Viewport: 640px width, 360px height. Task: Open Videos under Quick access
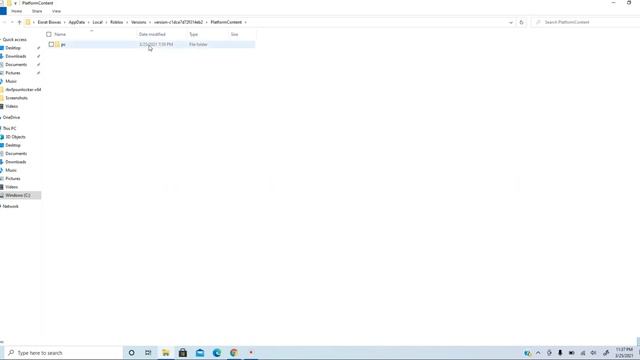click(x=11, y=107)
